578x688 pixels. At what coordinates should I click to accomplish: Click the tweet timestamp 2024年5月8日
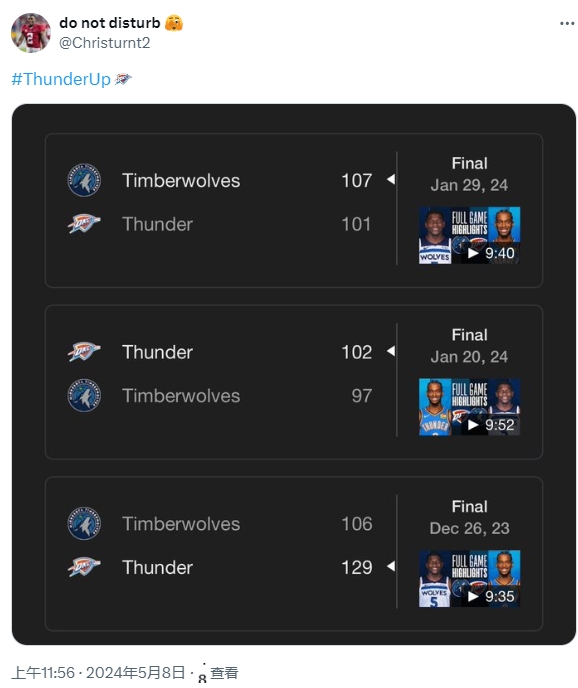click(135, 673)
